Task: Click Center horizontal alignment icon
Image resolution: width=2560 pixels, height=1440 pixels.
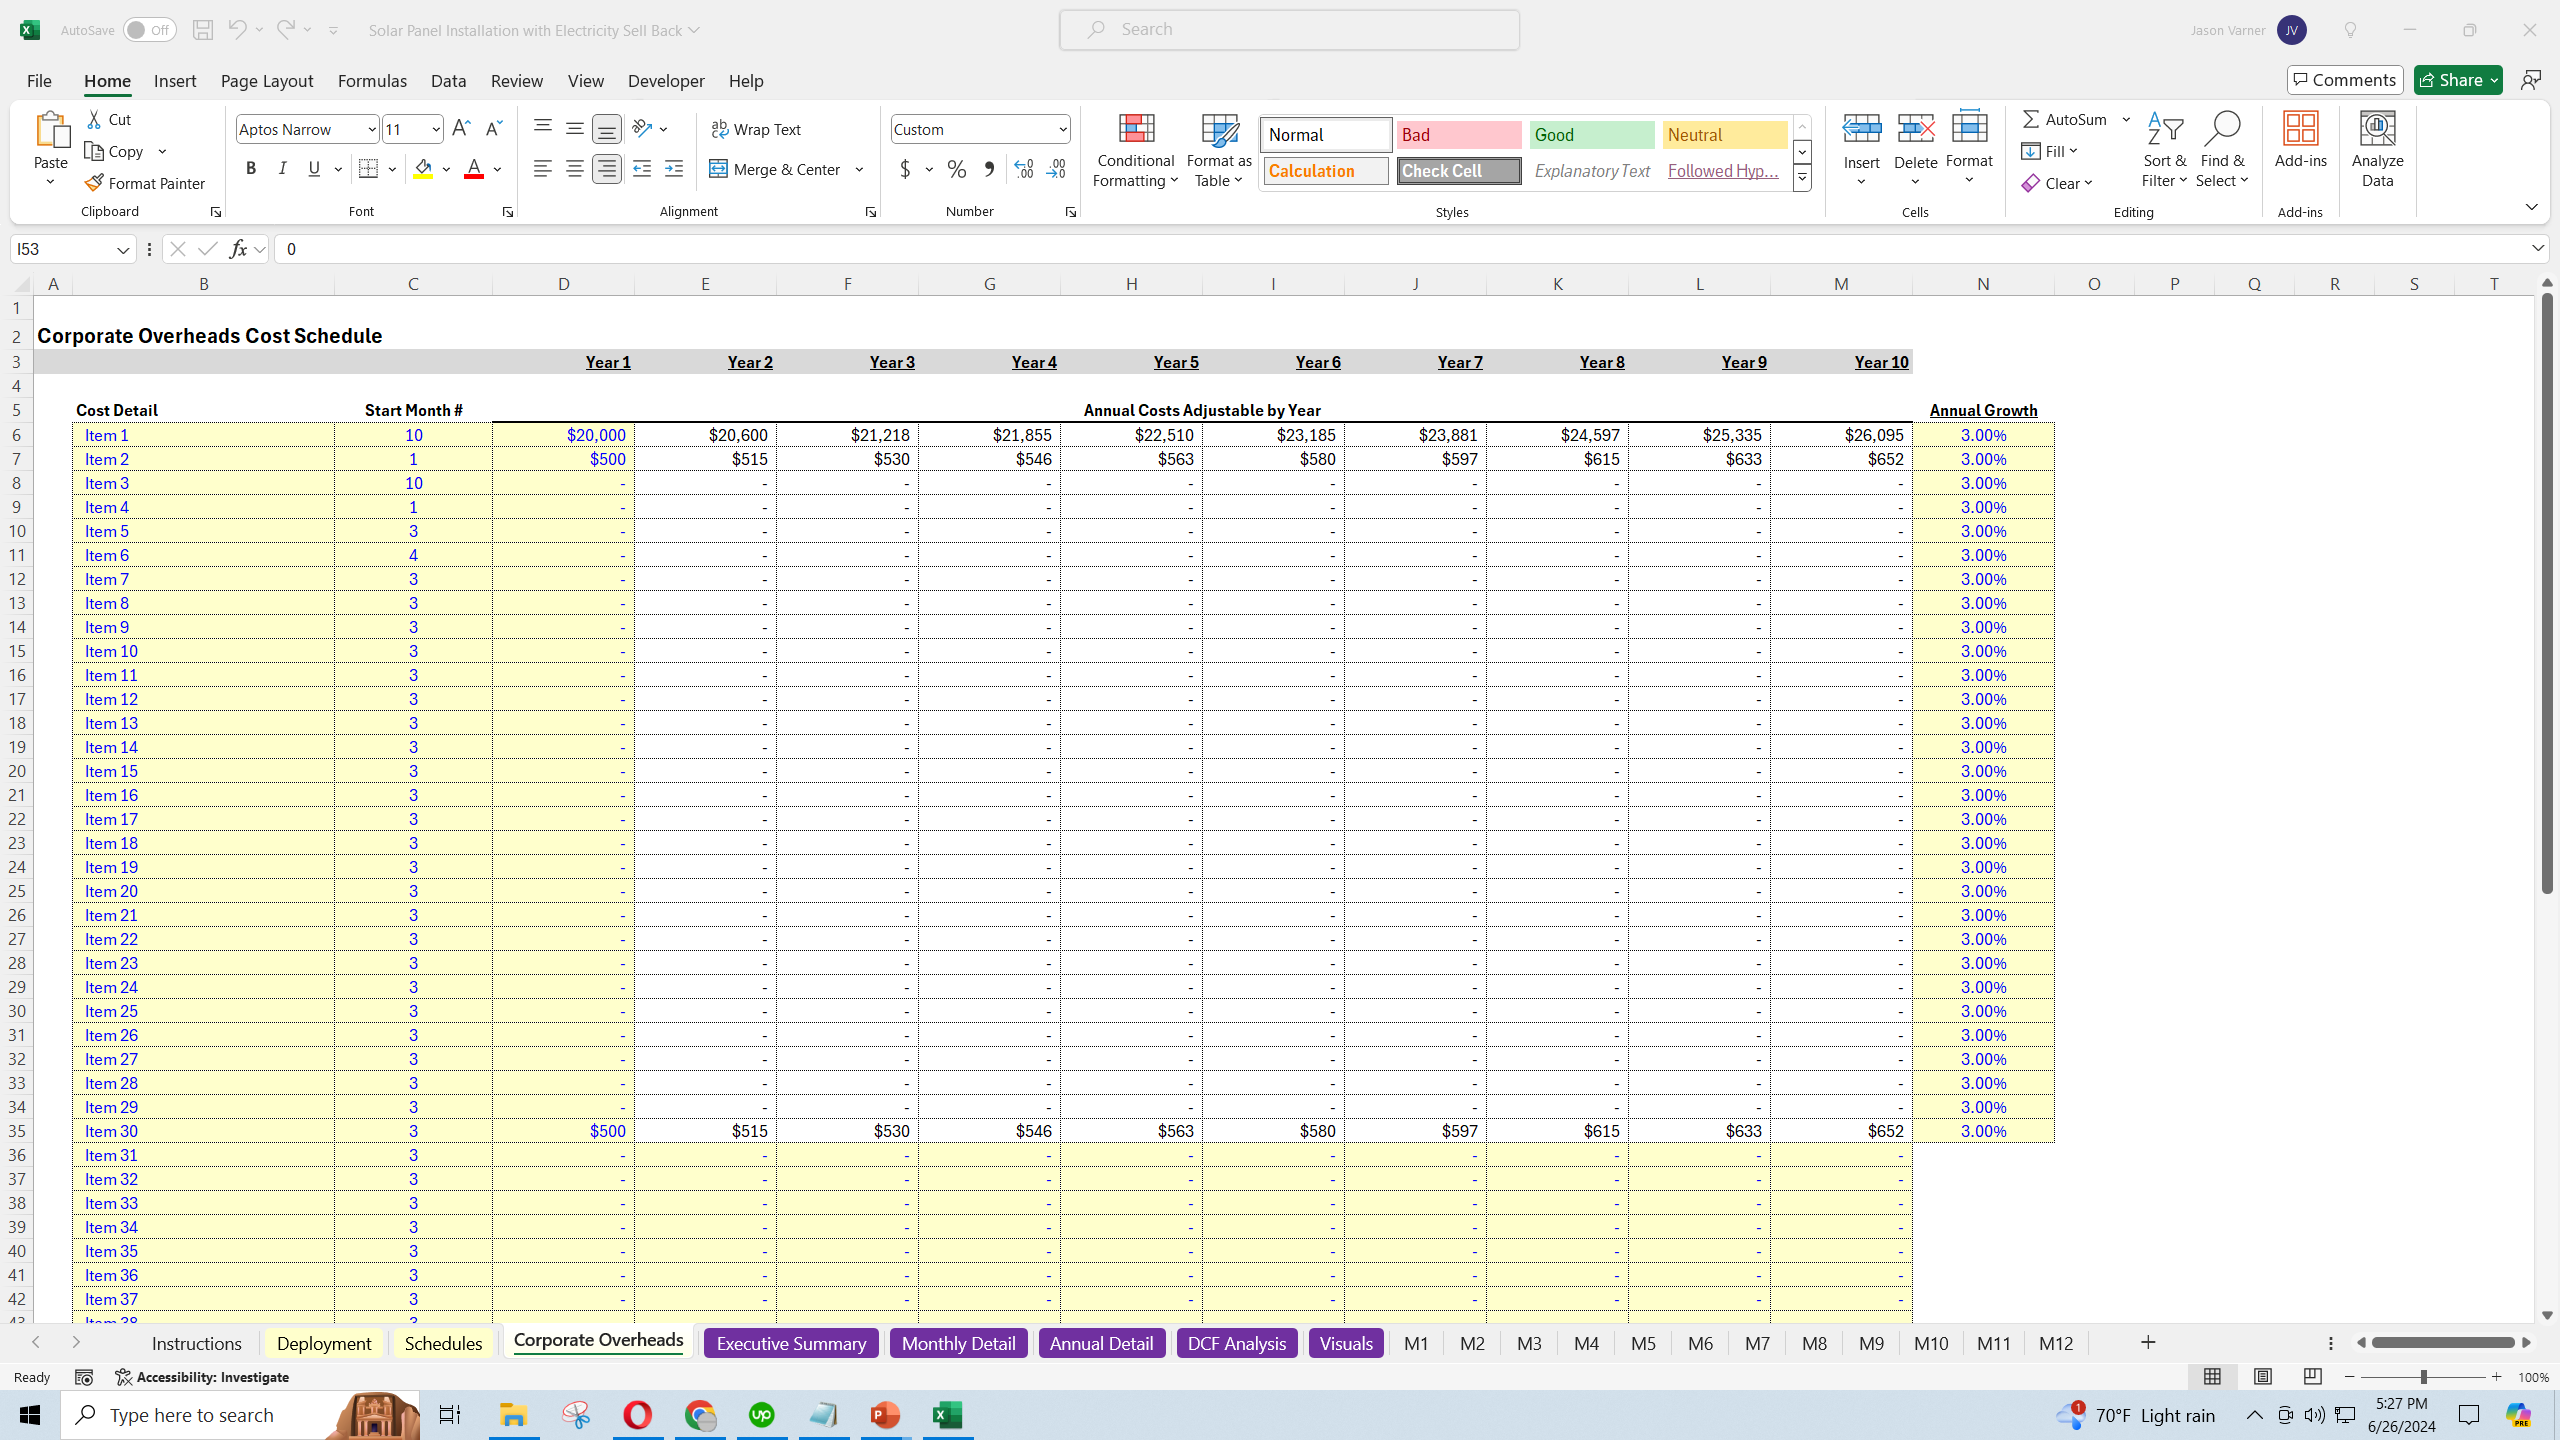Action: [574, 169]
